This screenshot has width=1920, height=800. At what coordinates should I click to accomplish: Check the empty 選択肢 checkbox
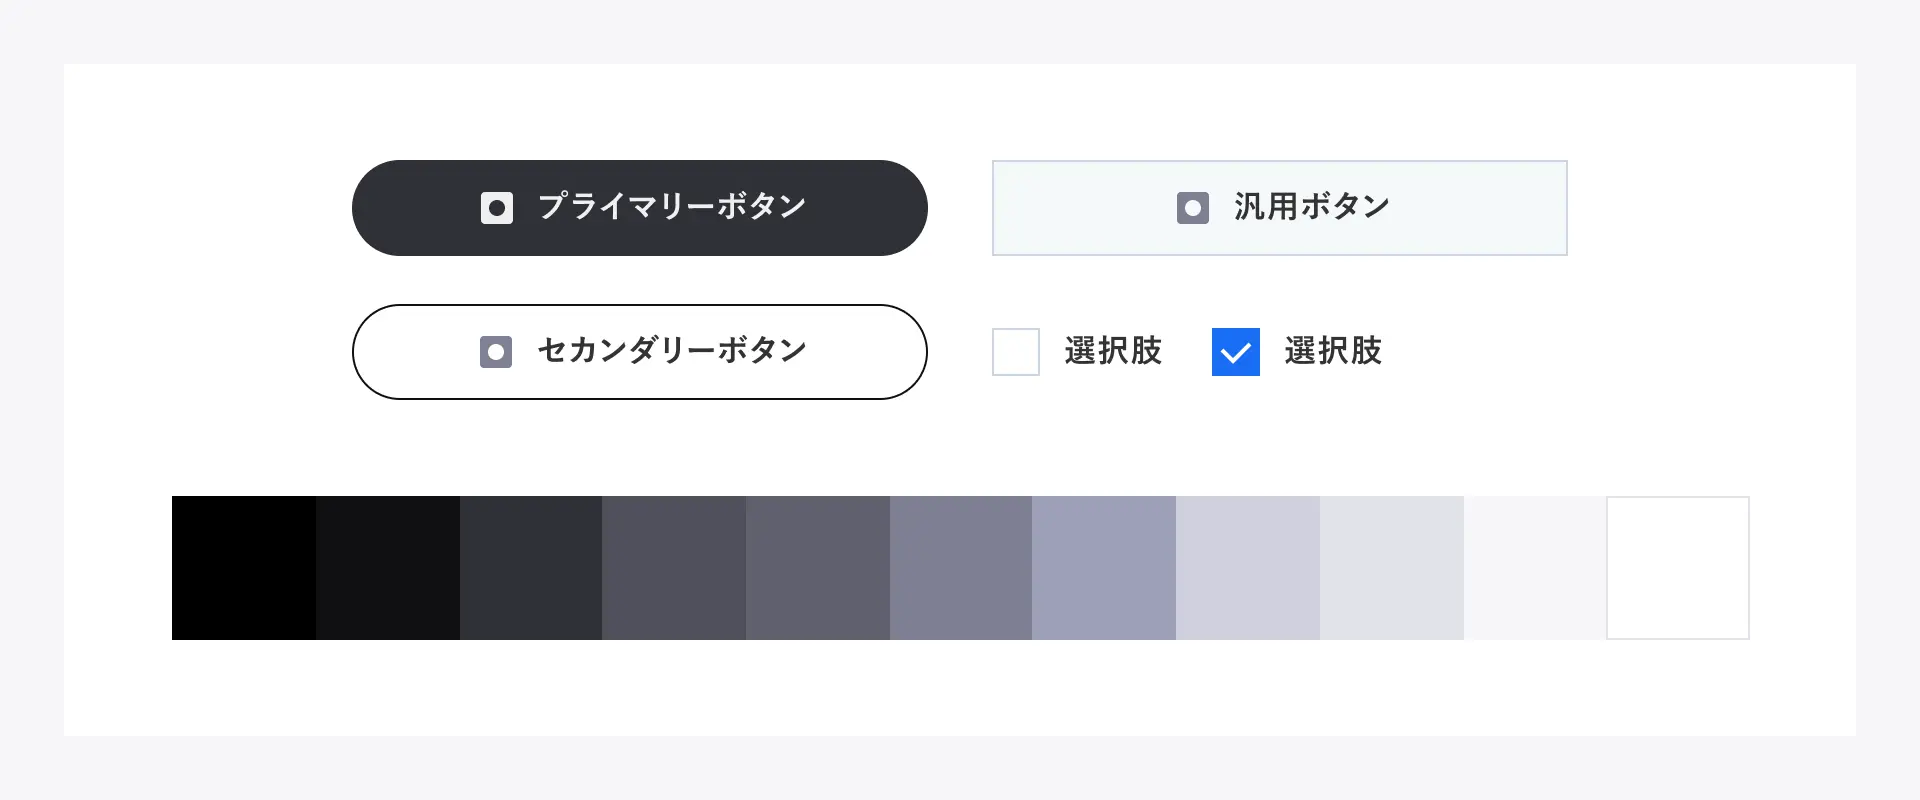[1016, 352]
